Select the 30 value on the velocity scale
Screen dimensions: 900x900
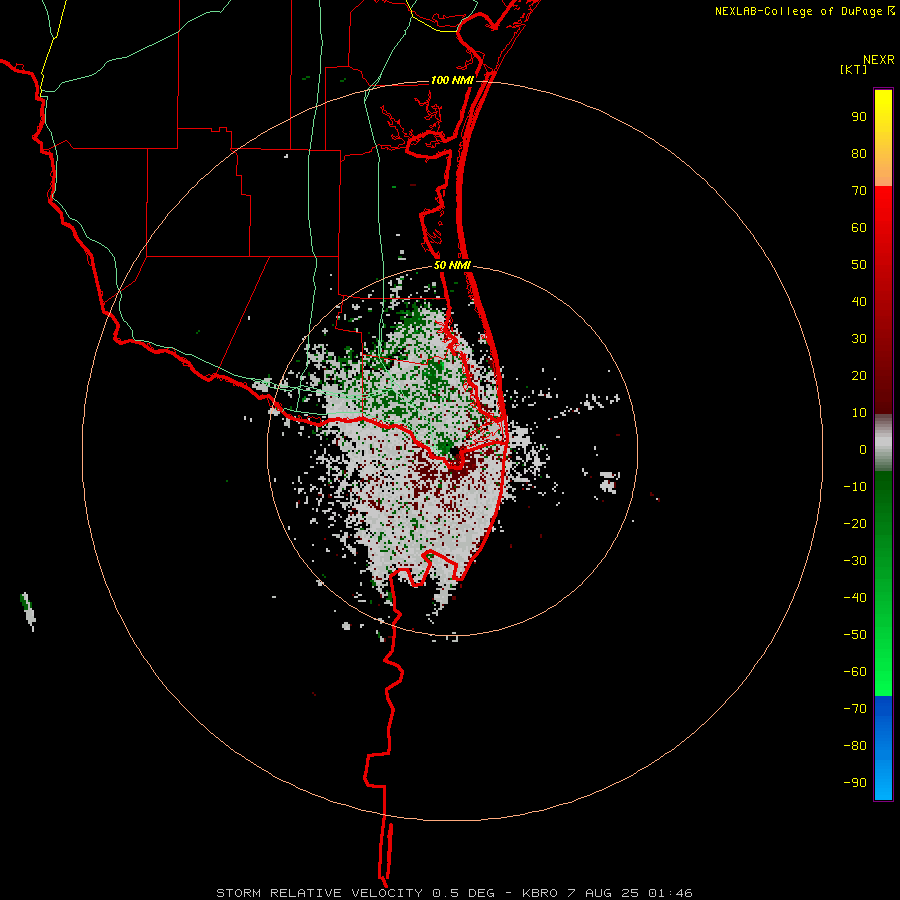pos(859,339)
